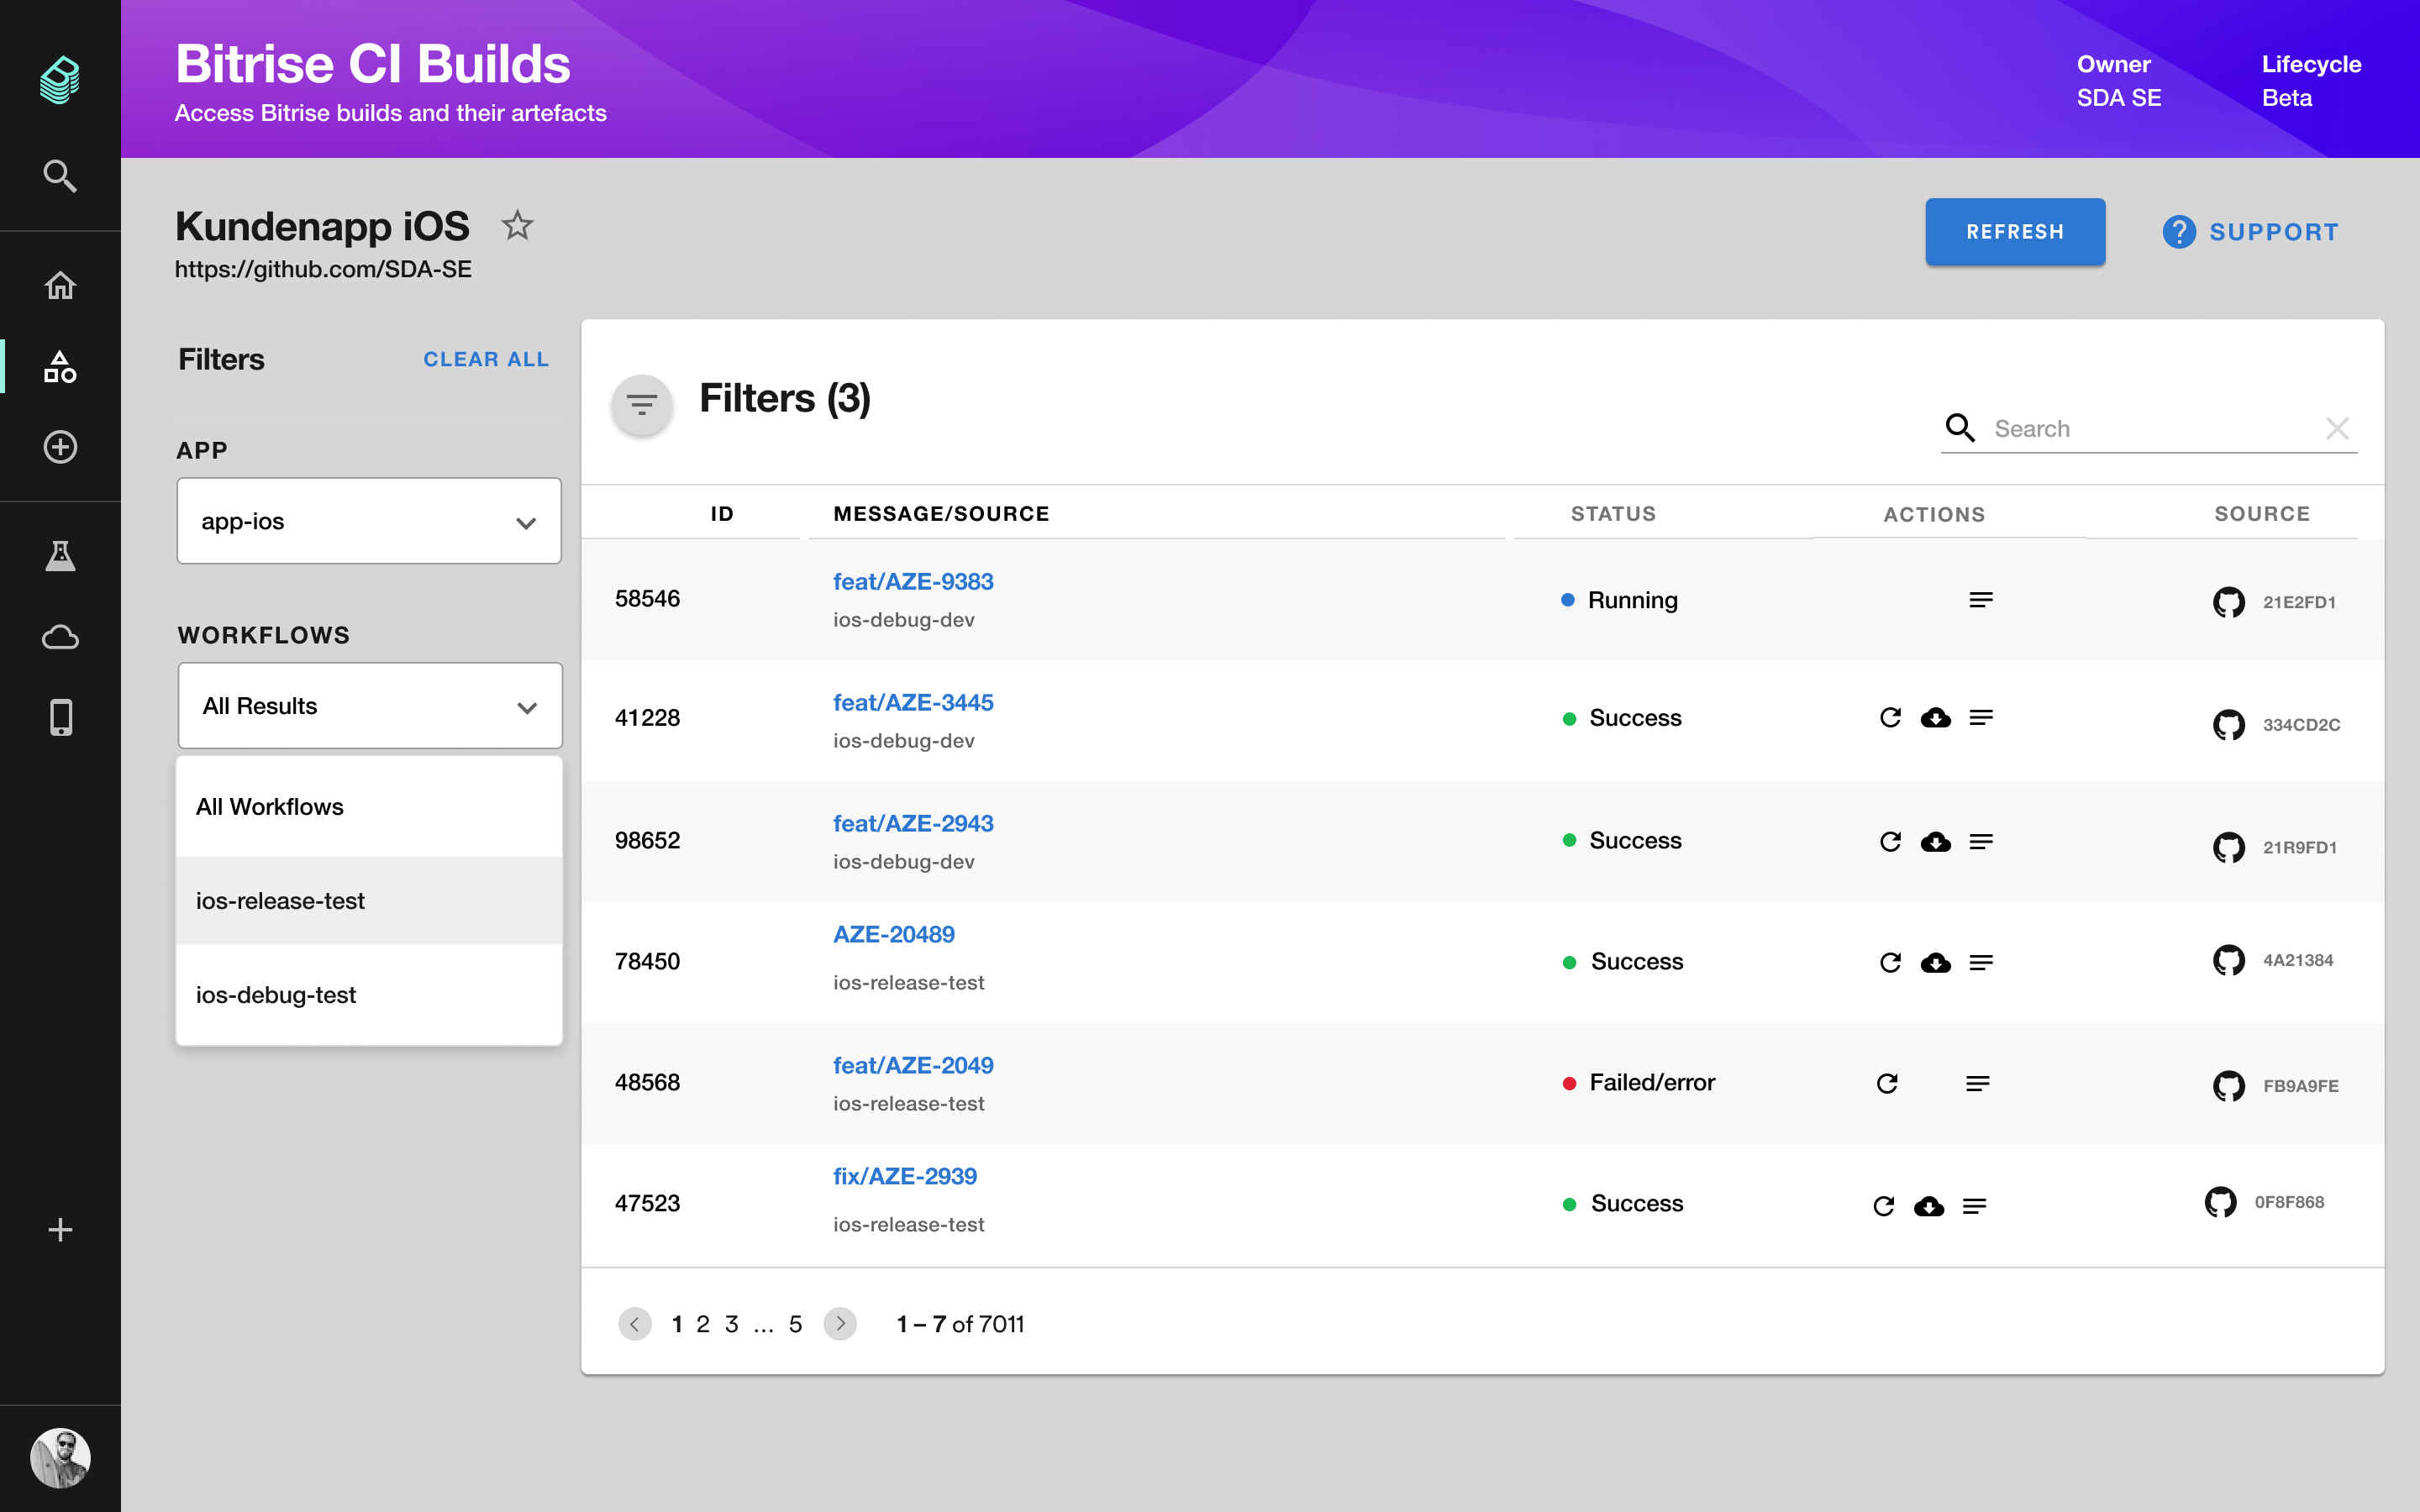
Task: Download artifacts for build 41228
Action: coord(1935,718)
